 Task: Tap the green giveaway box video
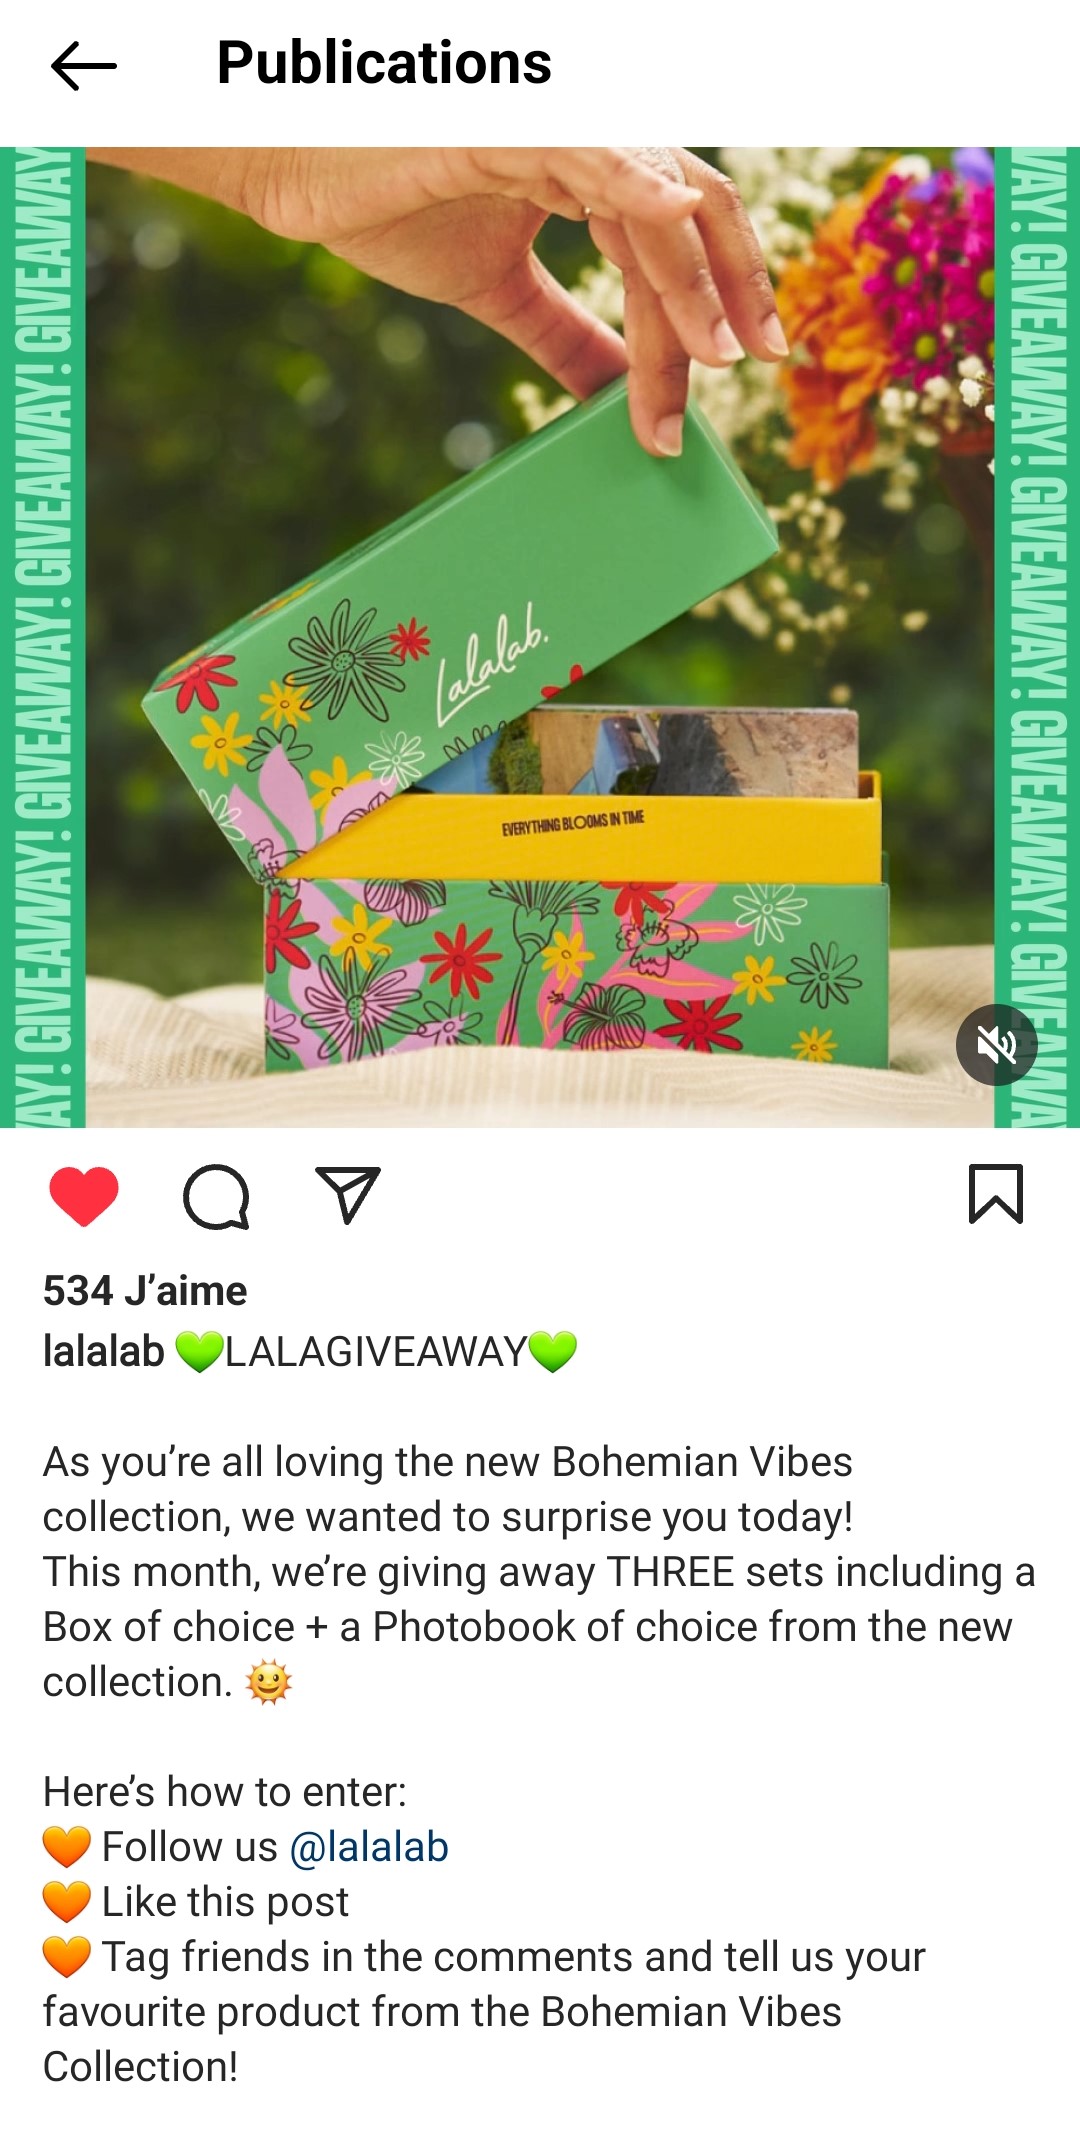pos(540,638)
